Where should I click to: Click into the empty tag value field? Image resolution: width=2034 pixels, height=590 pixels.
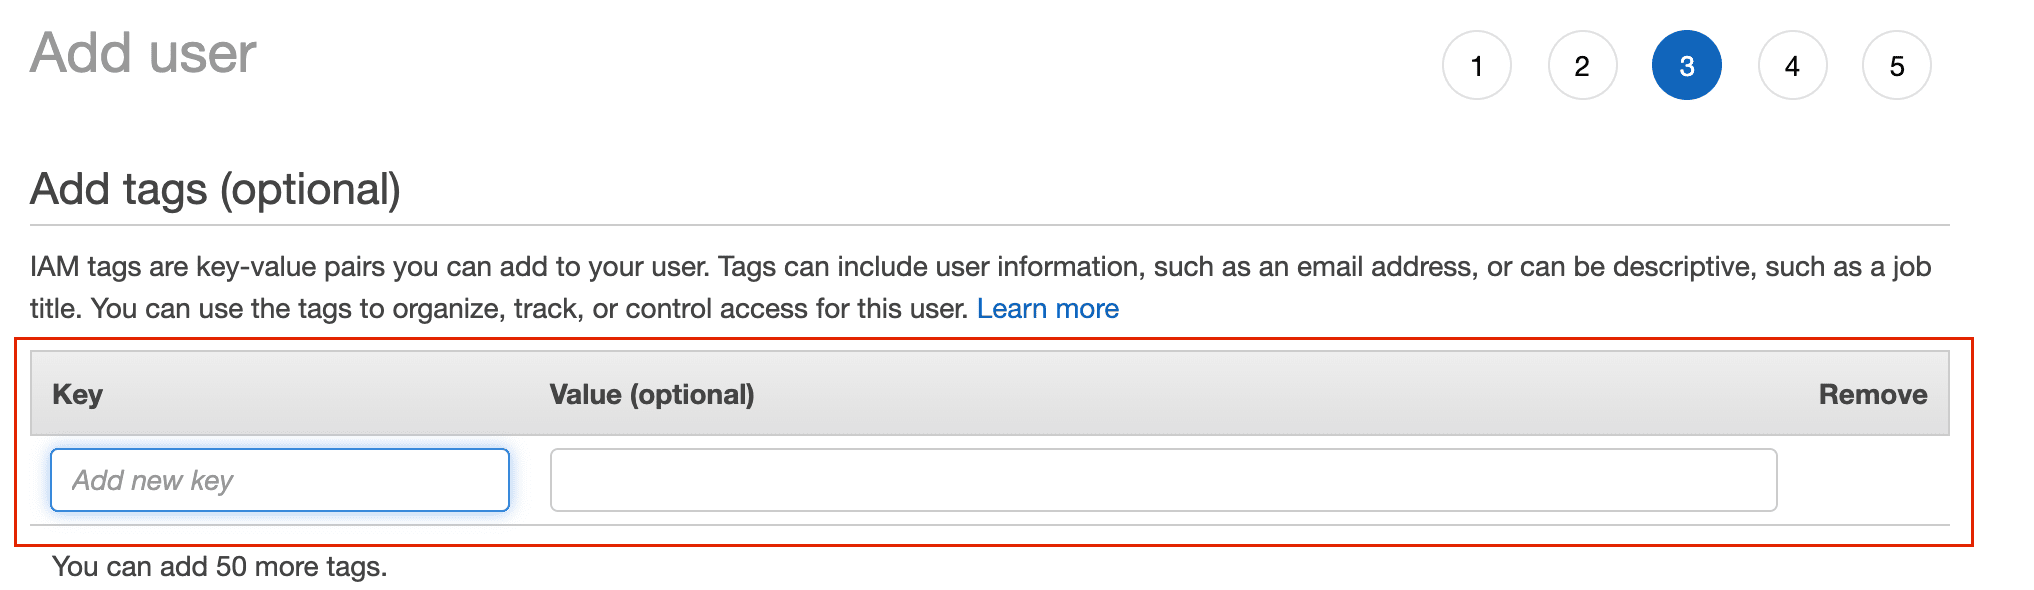point(1163,480)
